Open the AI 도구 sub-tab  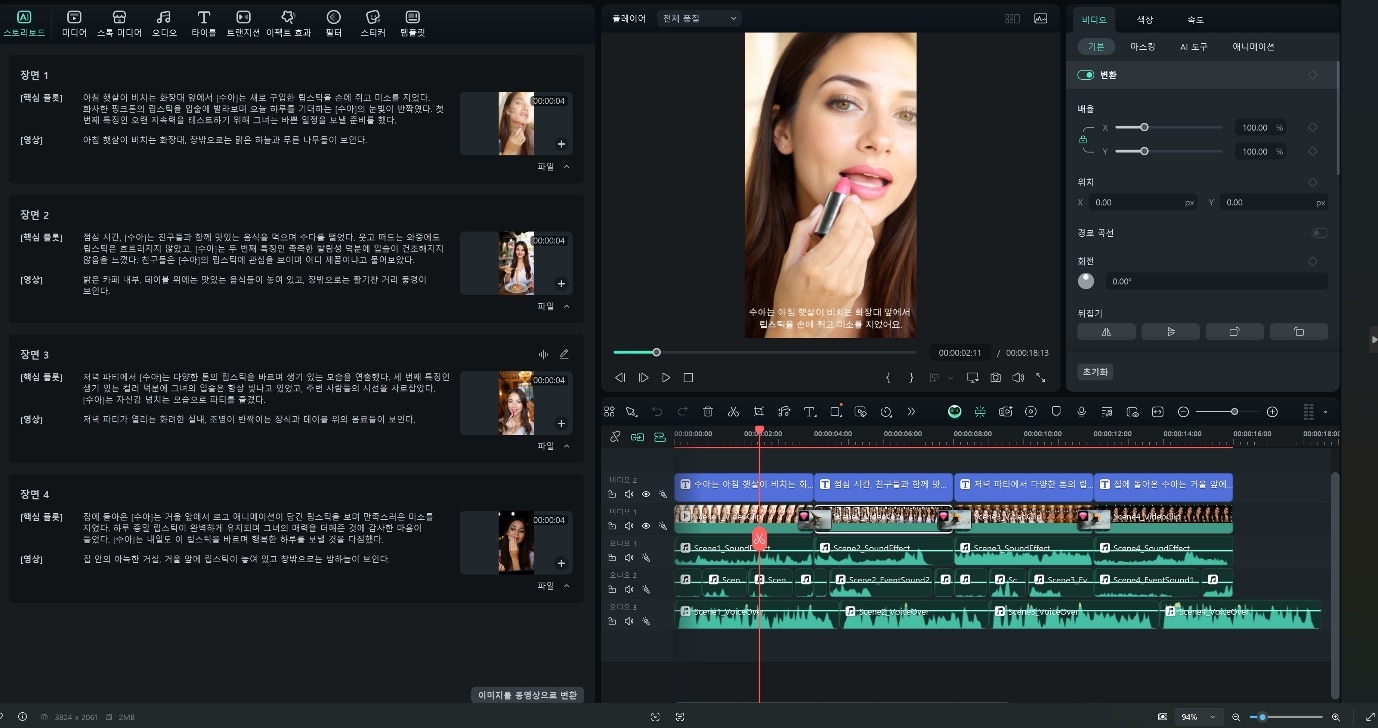click(1193, 47)
